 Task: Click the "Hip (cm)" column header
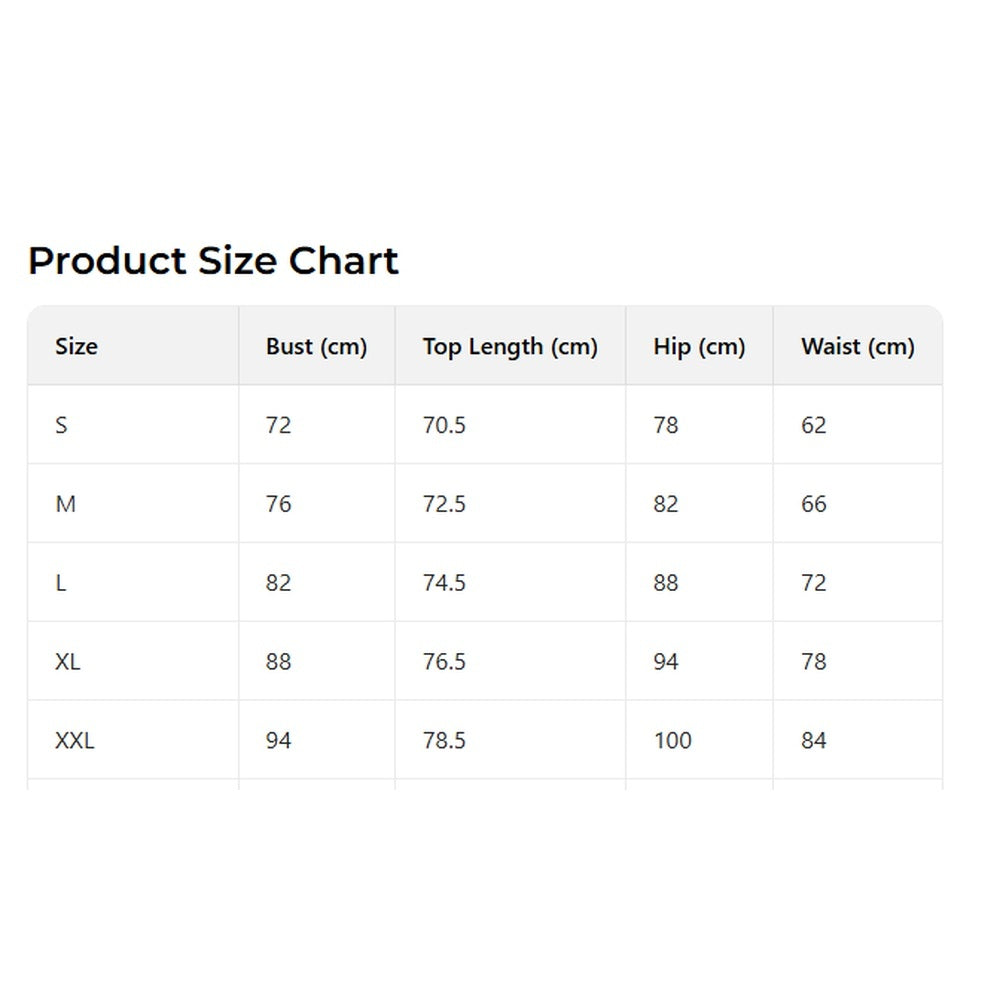[x=699, y=347]
